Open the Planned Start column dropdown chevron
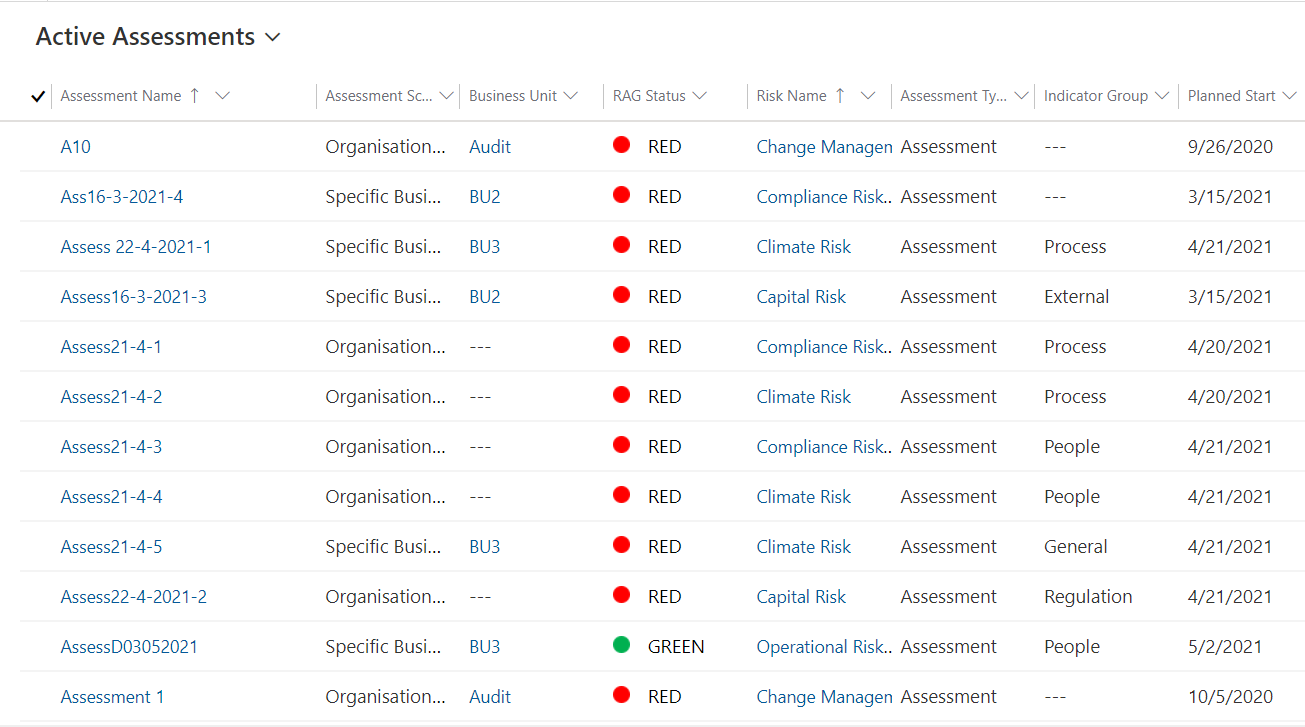This screenshot has width=1305, height=727. click(x=1289, y=96)
